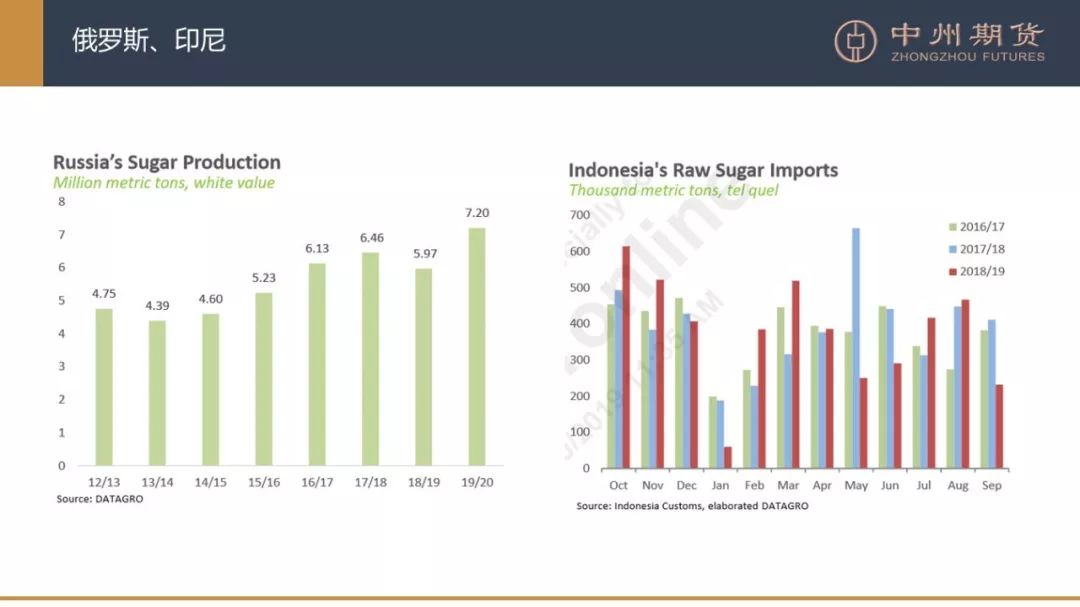The height and width of the screenshot is (607, 1080).
Task: Click the green Jun 2016/17 bar
Action: pyautogui.click(x=882, y=387)
